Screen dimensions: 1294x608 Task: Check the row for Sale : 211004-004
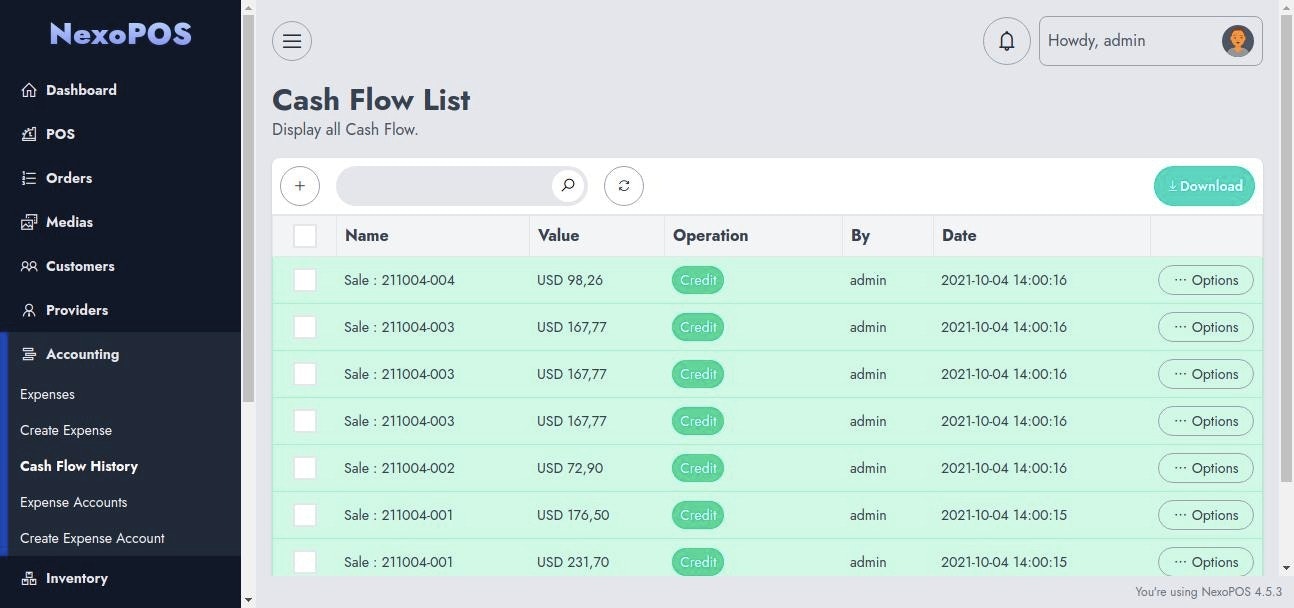pos(305,280)
